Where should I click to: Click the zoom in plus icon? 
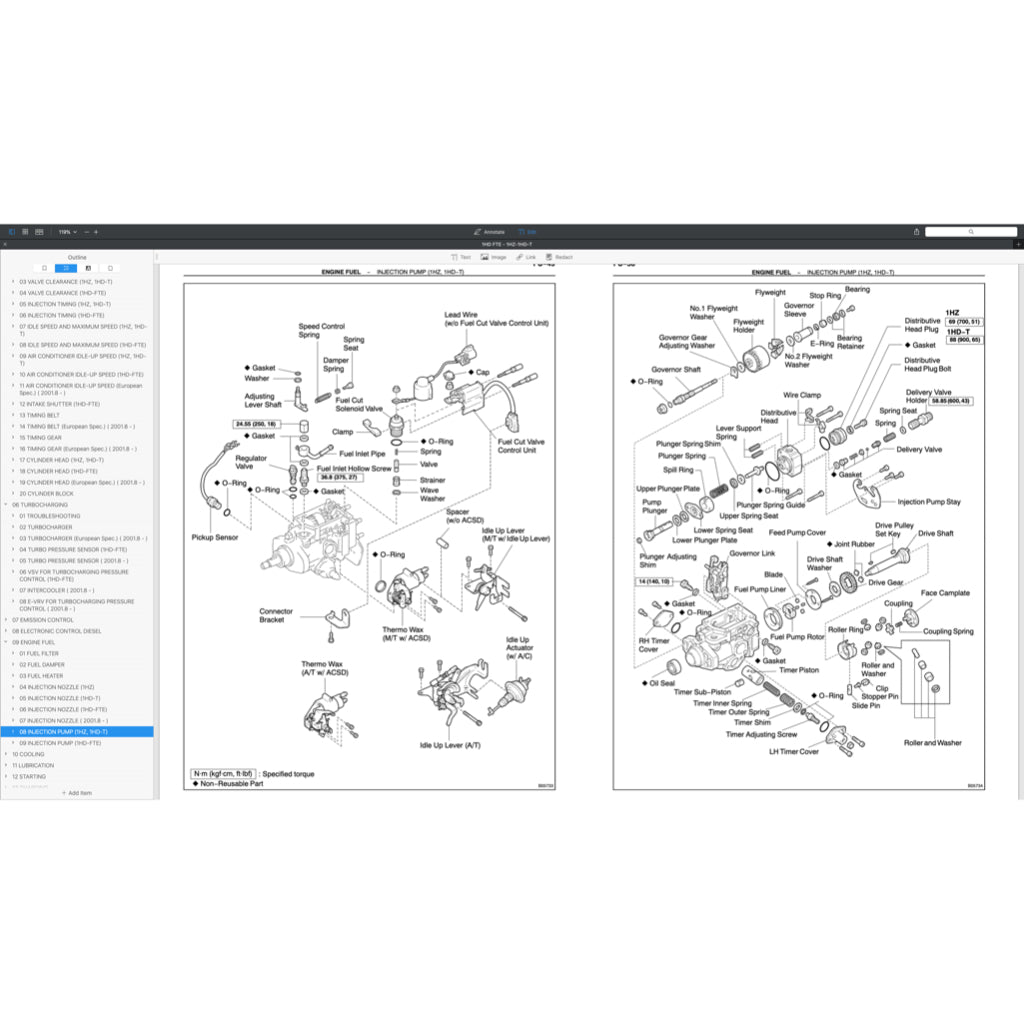click(x=96, y=231)
